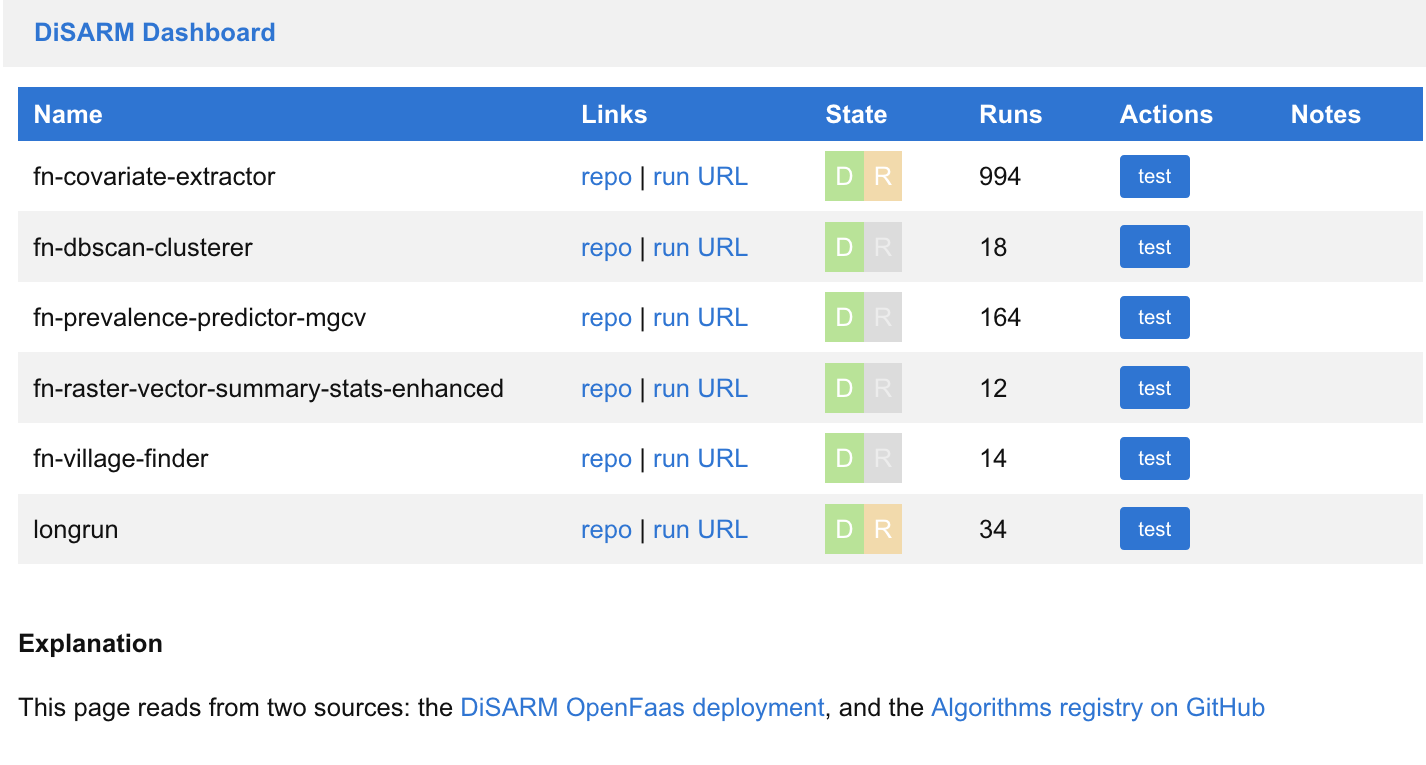Click green D state badge for fn-covariate-extractor

(844, 177)
